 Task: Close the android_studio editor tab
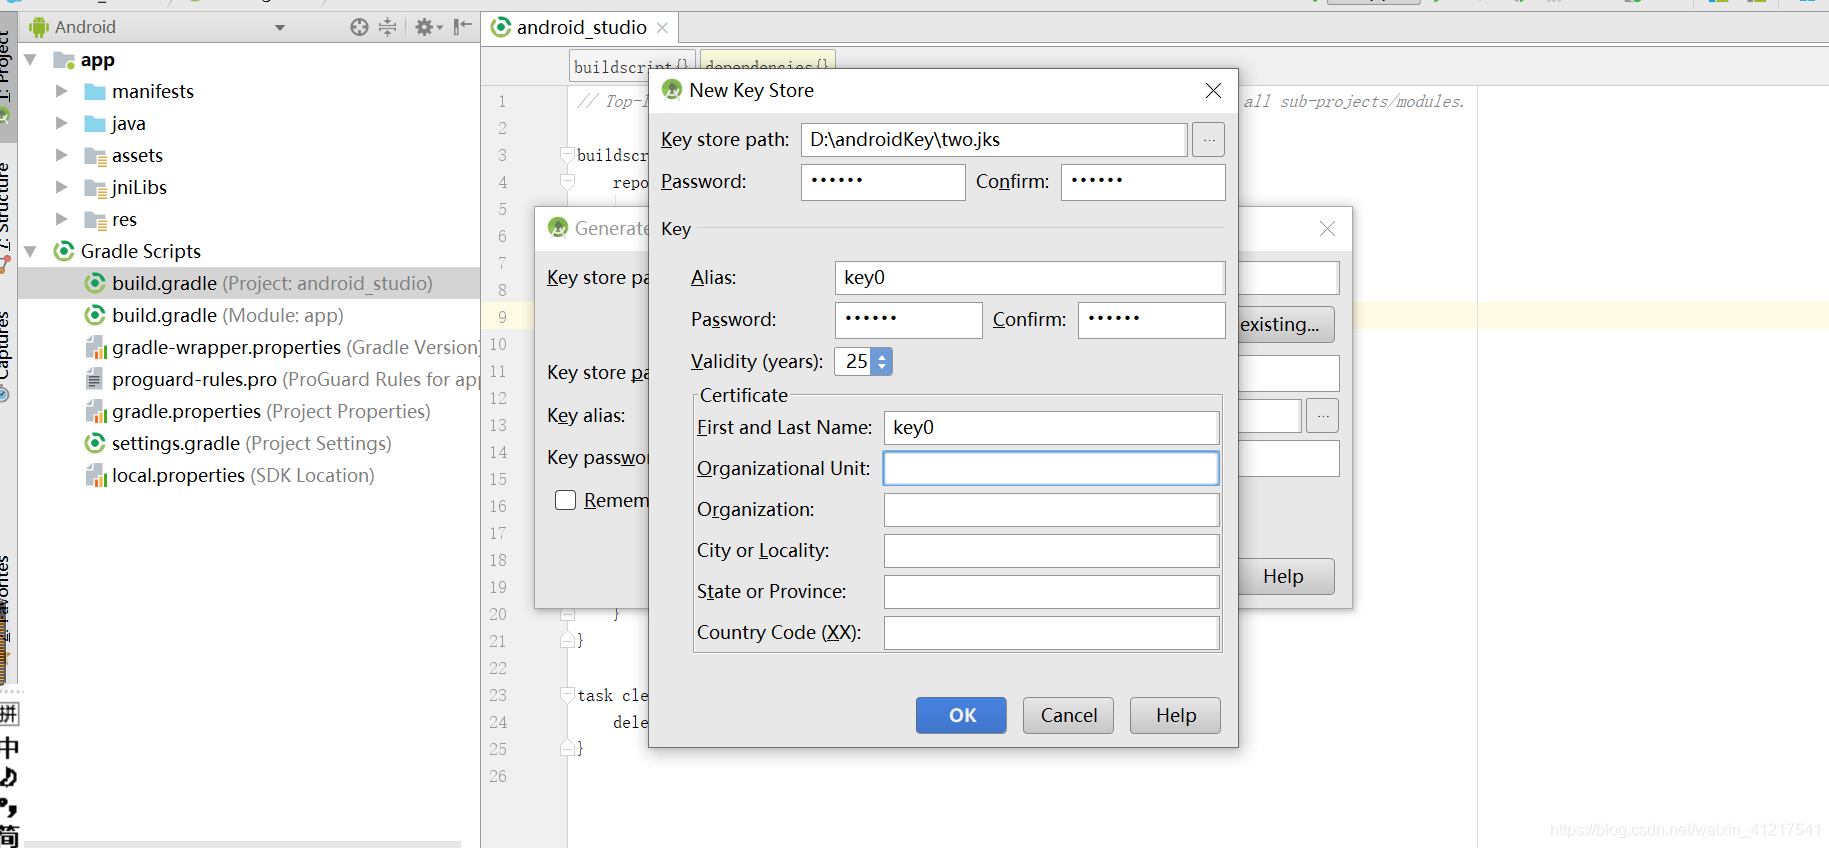(x=662, y=28)
